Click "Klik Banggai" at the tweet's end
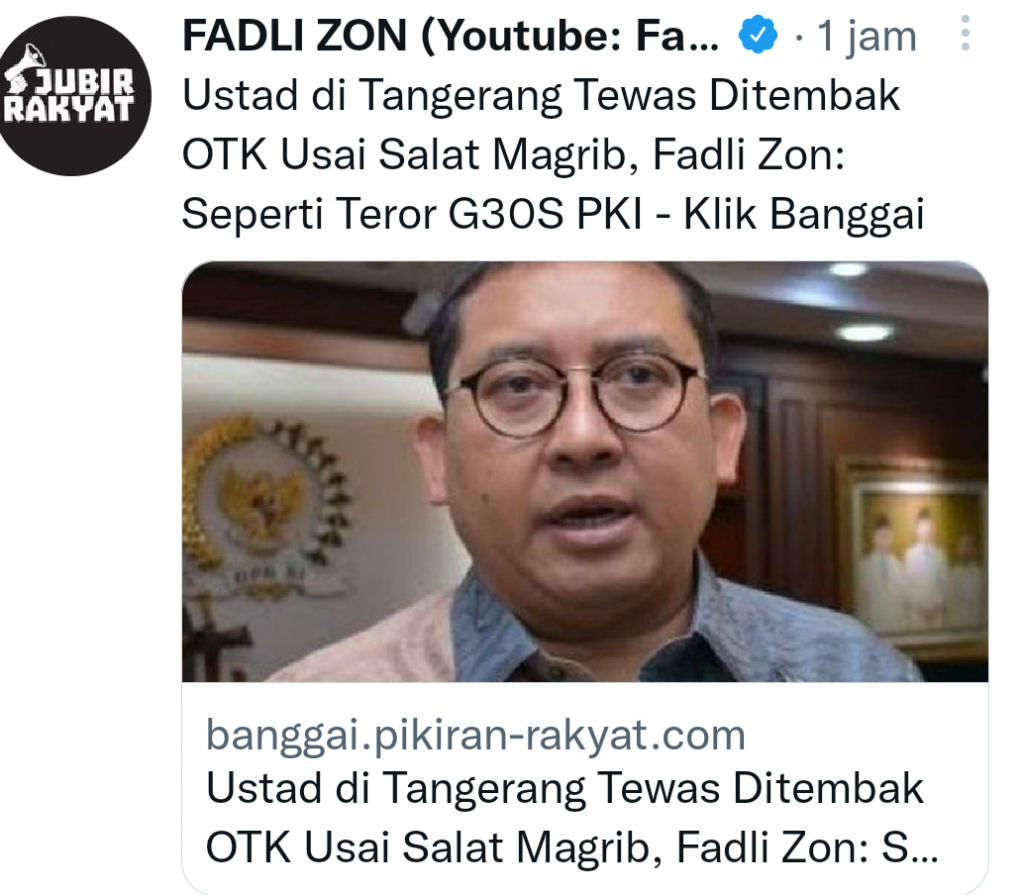Viewport: 1024px width, 895px height. (x=804, y=214)
